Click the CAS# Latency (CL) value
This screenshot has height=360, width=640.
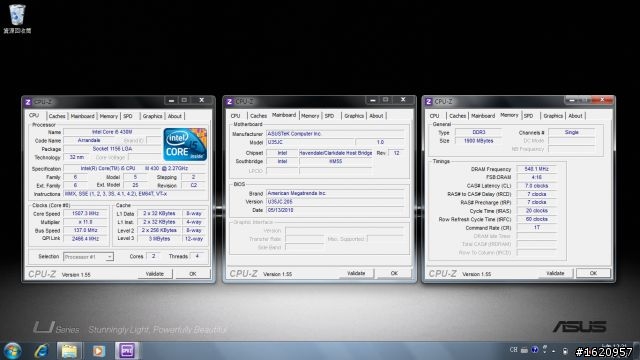pyautogui.click(x=536, y=186)
